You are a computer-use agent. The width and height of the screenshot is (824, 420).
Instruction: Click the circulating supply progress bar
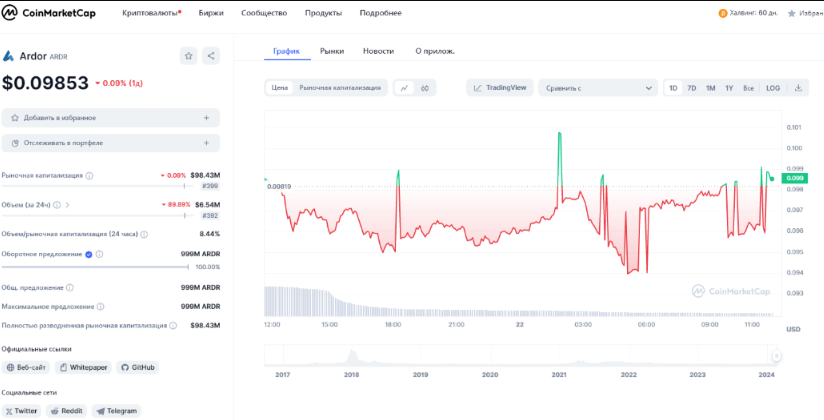(x=95, y=267)
